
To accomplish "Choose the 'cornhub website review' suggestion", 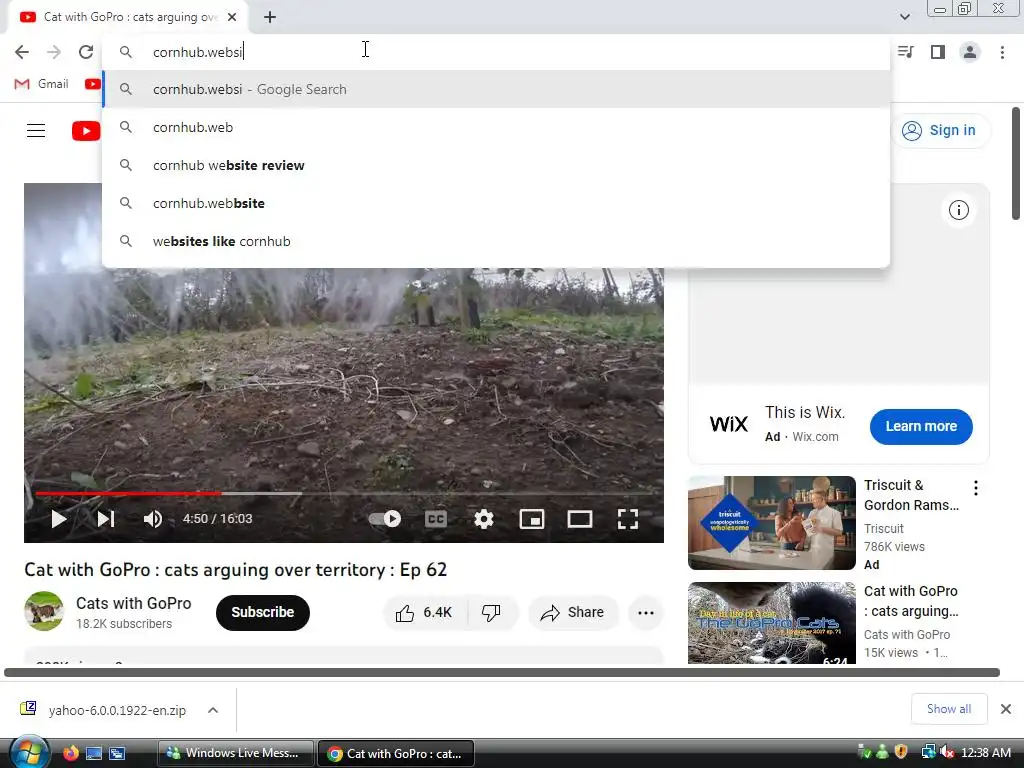I will (x=496, y=165).
